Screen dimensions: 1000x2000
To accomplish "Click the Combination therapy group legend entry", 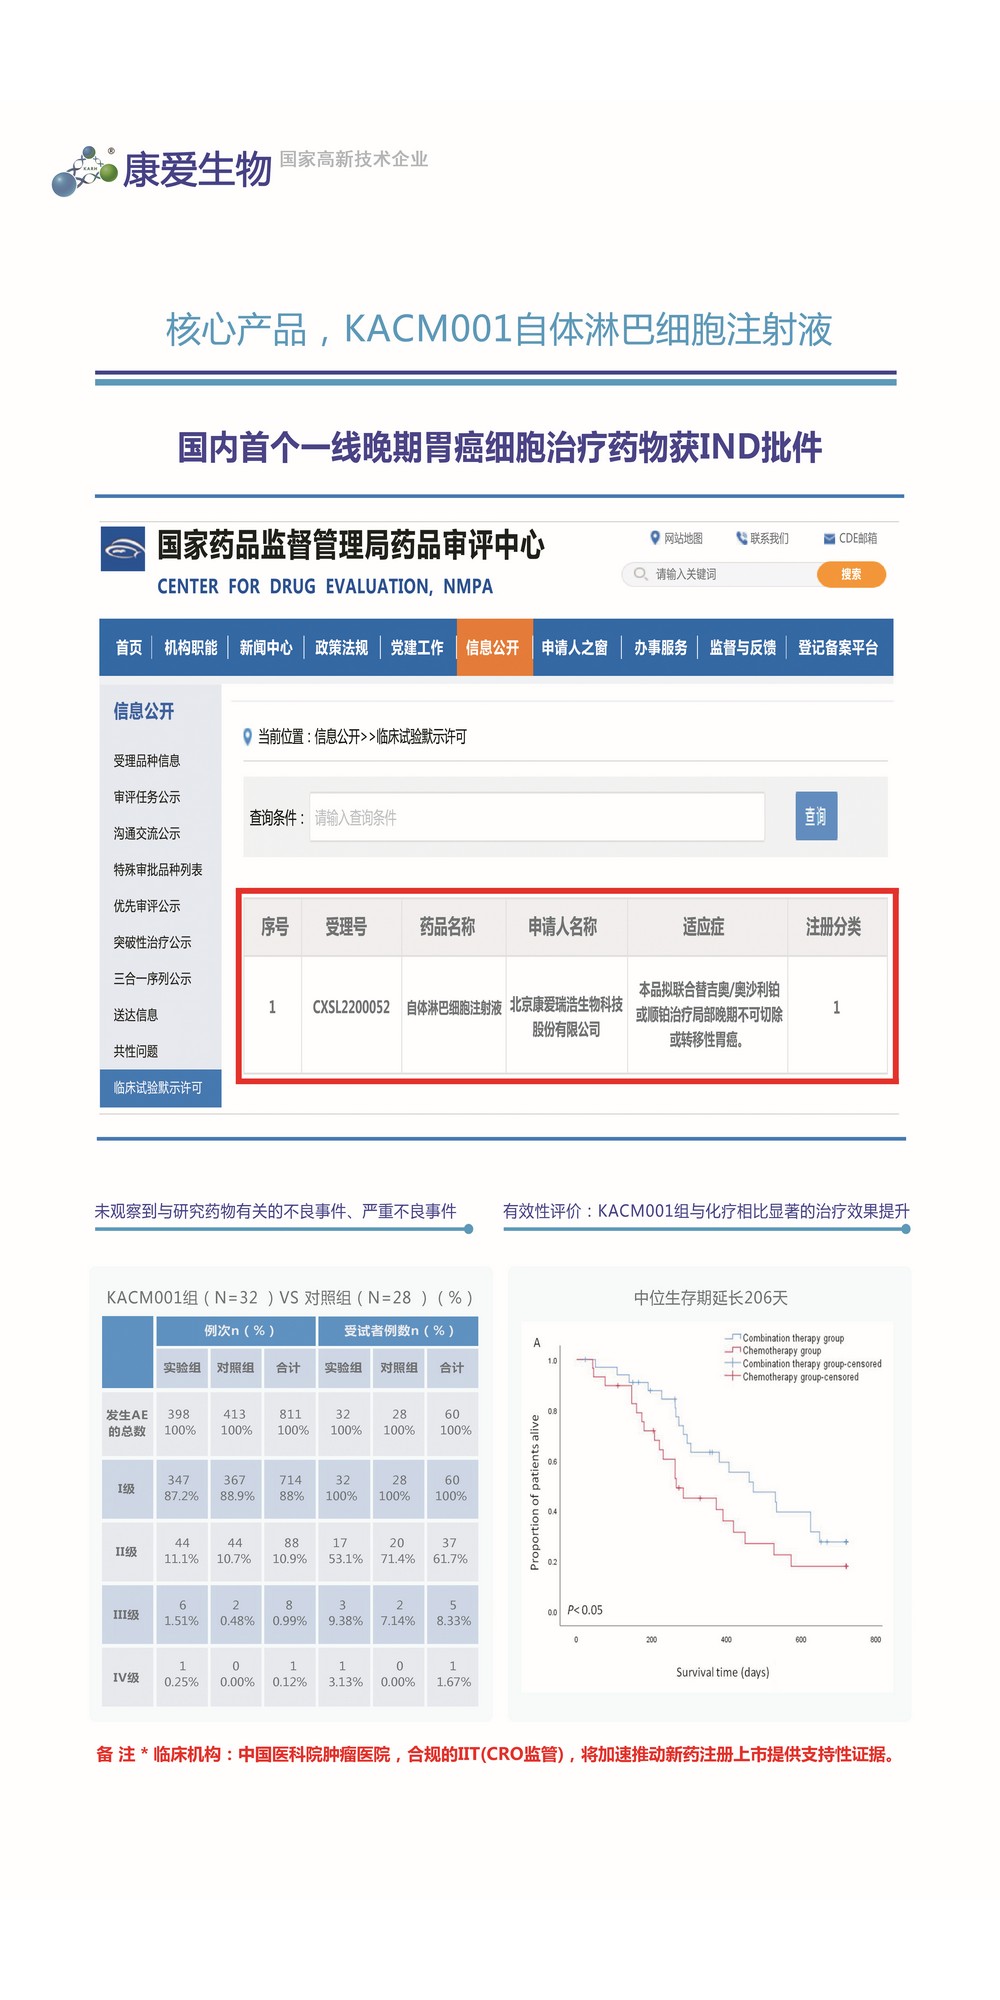I will pos(785,1338).
